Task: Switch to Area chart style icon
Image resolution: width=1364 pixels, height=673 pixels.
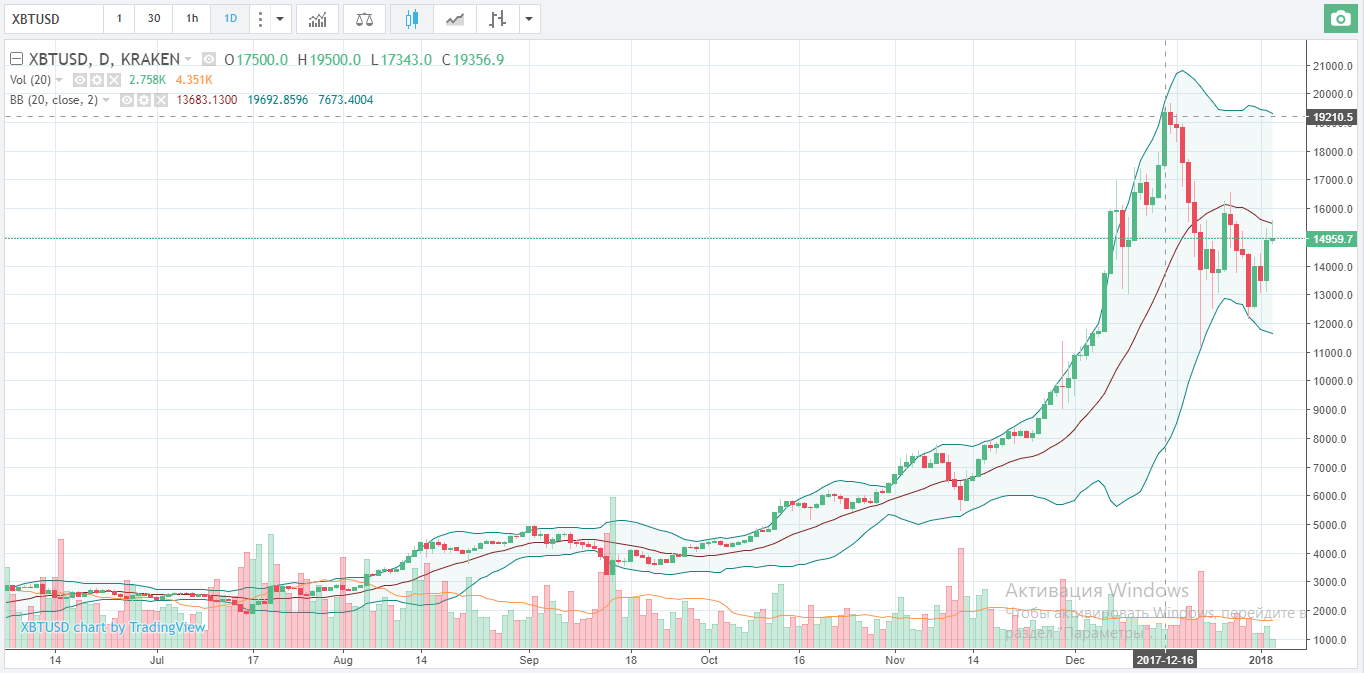Action: click(x=454, y=19)
